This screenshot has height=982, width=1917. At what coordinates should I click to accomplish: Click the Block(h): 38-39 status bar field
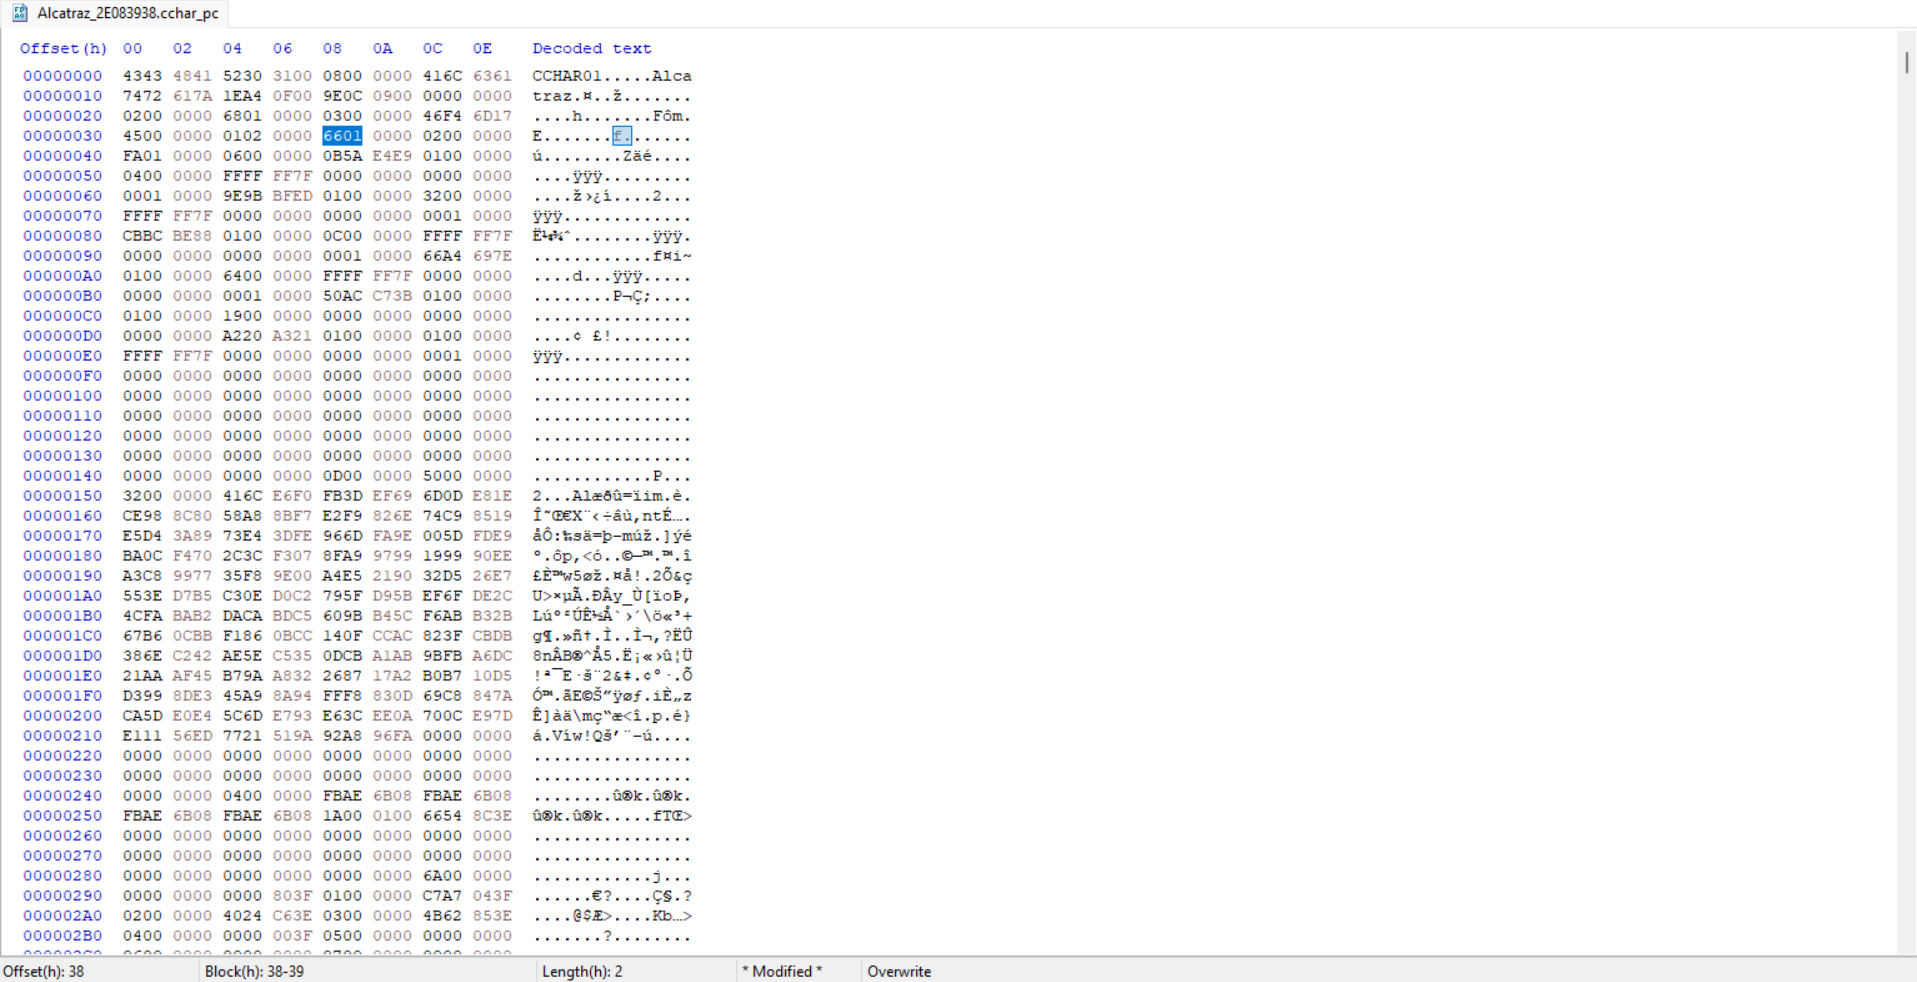pyautogui.click(x=254, y=971)
